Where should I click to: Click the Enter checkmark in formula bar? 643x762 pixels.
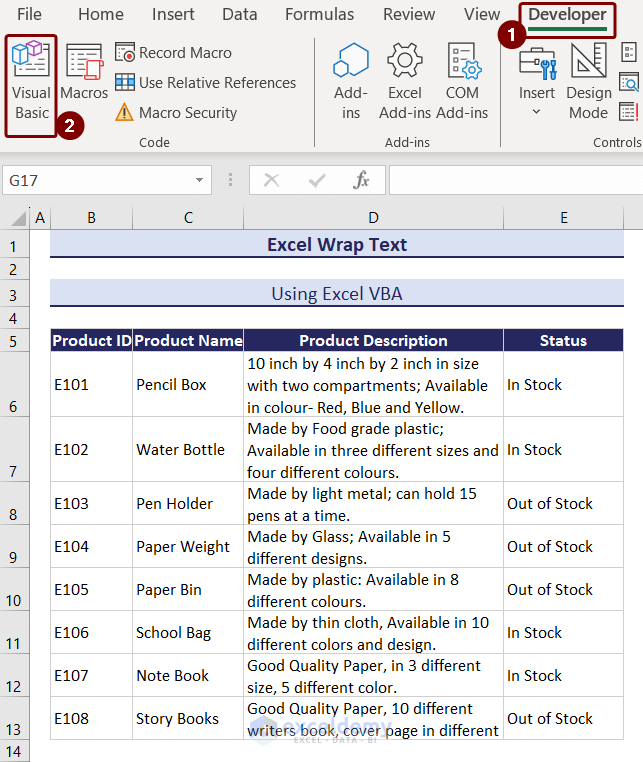[317, 180]
